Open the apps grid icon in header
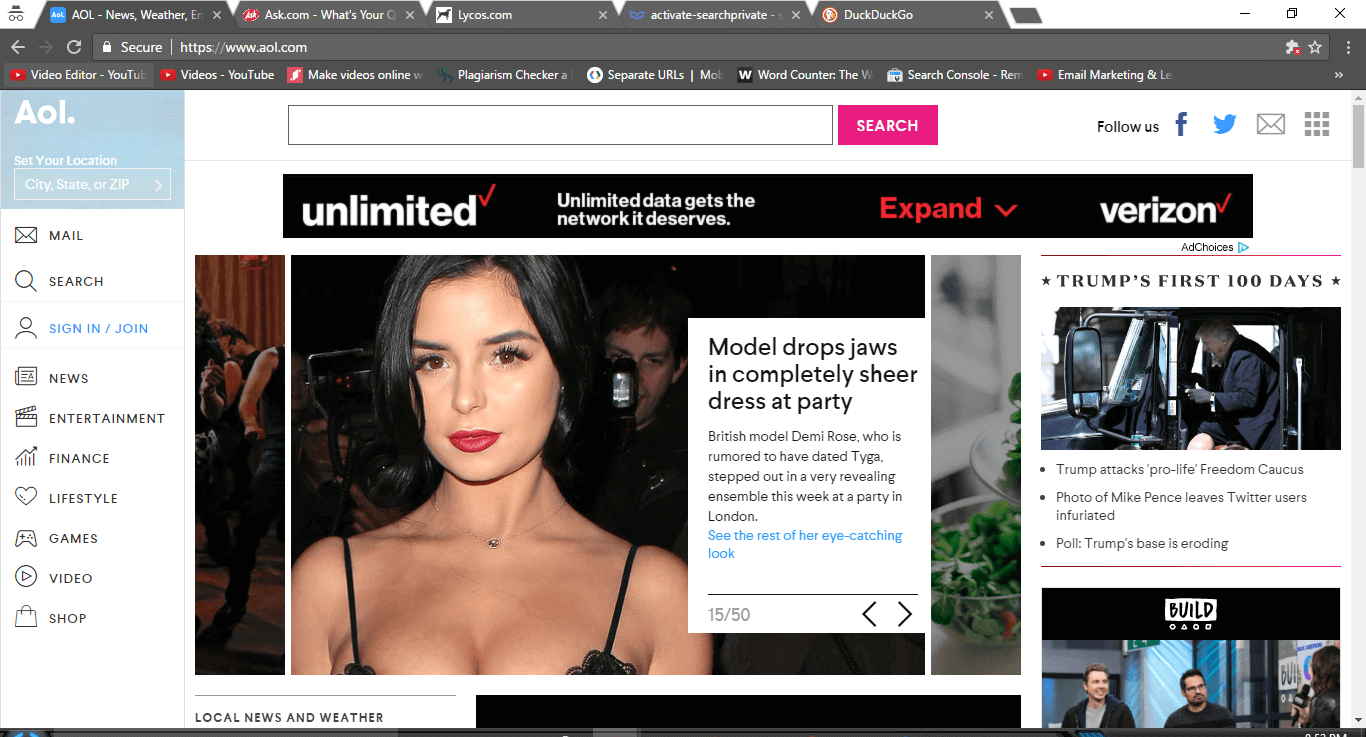This screenshot has width=1366, height=737. coord(1317,124)
